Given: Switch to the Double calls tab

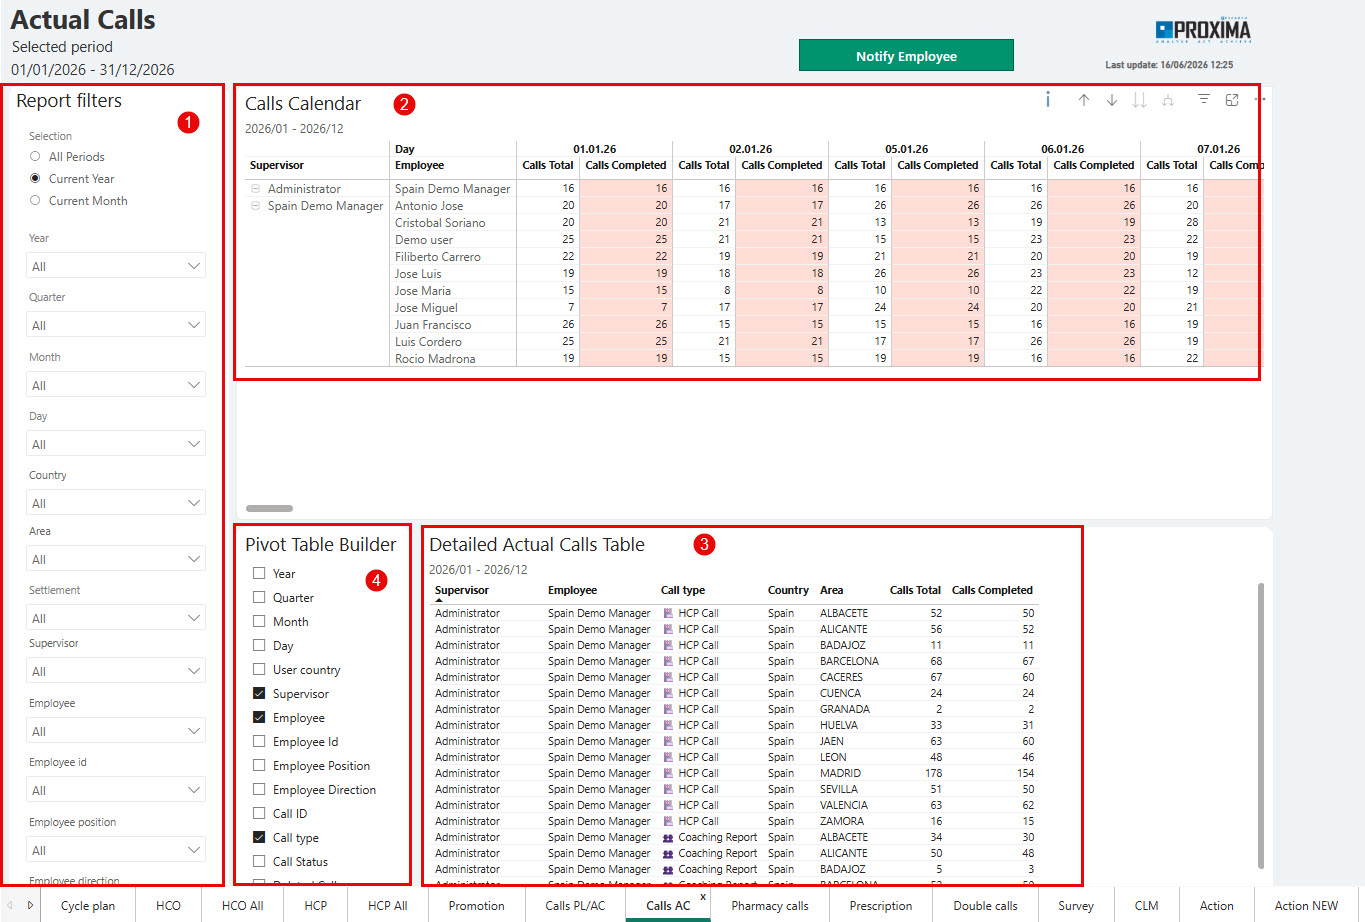Looking at the screenshot, I should (985, 906).
